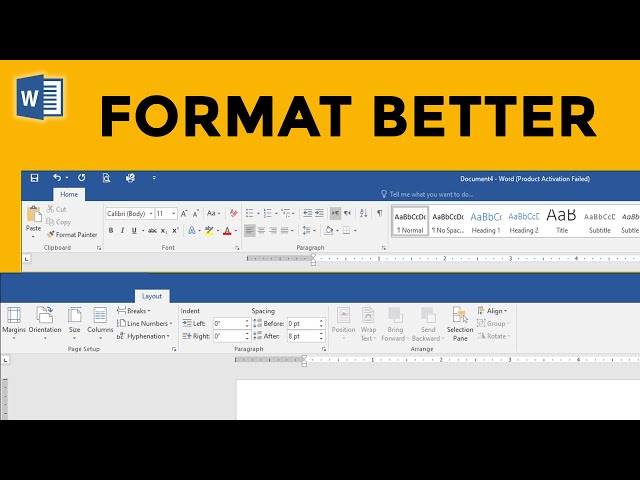Apply the Heading 1 style
Screen dimensions: 640x480
tap(486, 221)
